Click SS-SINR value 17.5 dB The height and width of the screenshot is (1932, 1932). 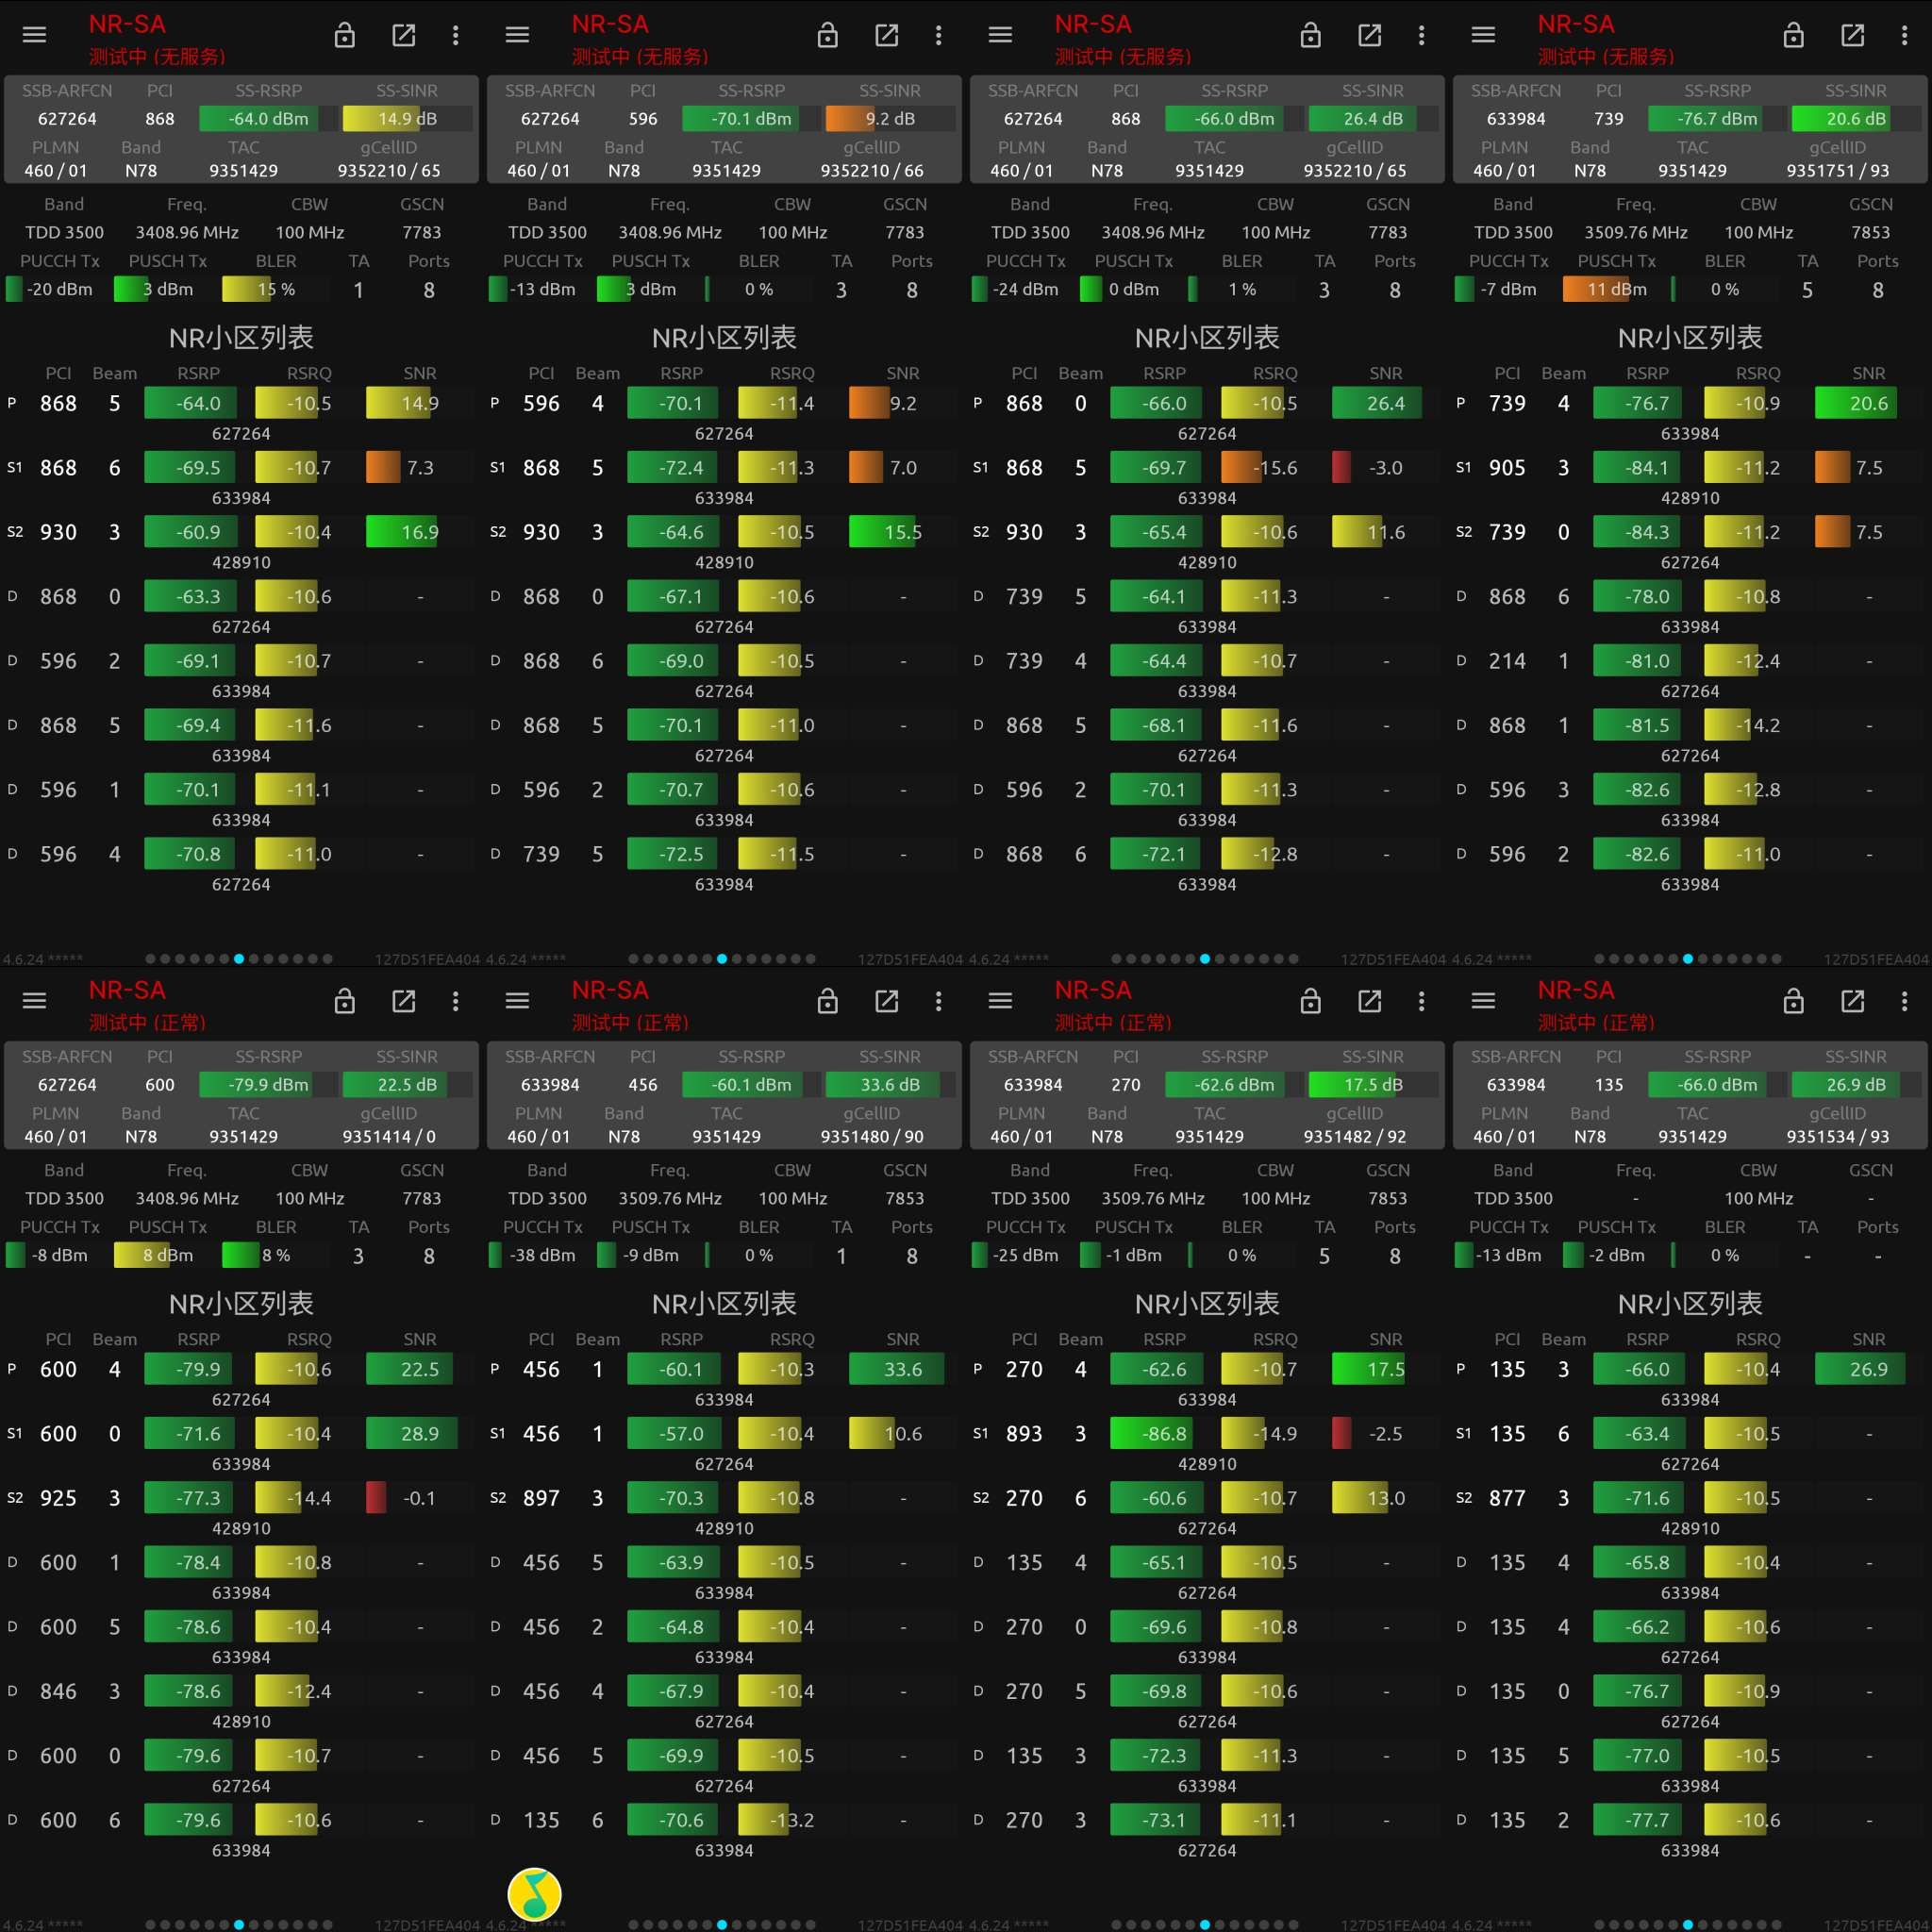click(1373, 1085)
